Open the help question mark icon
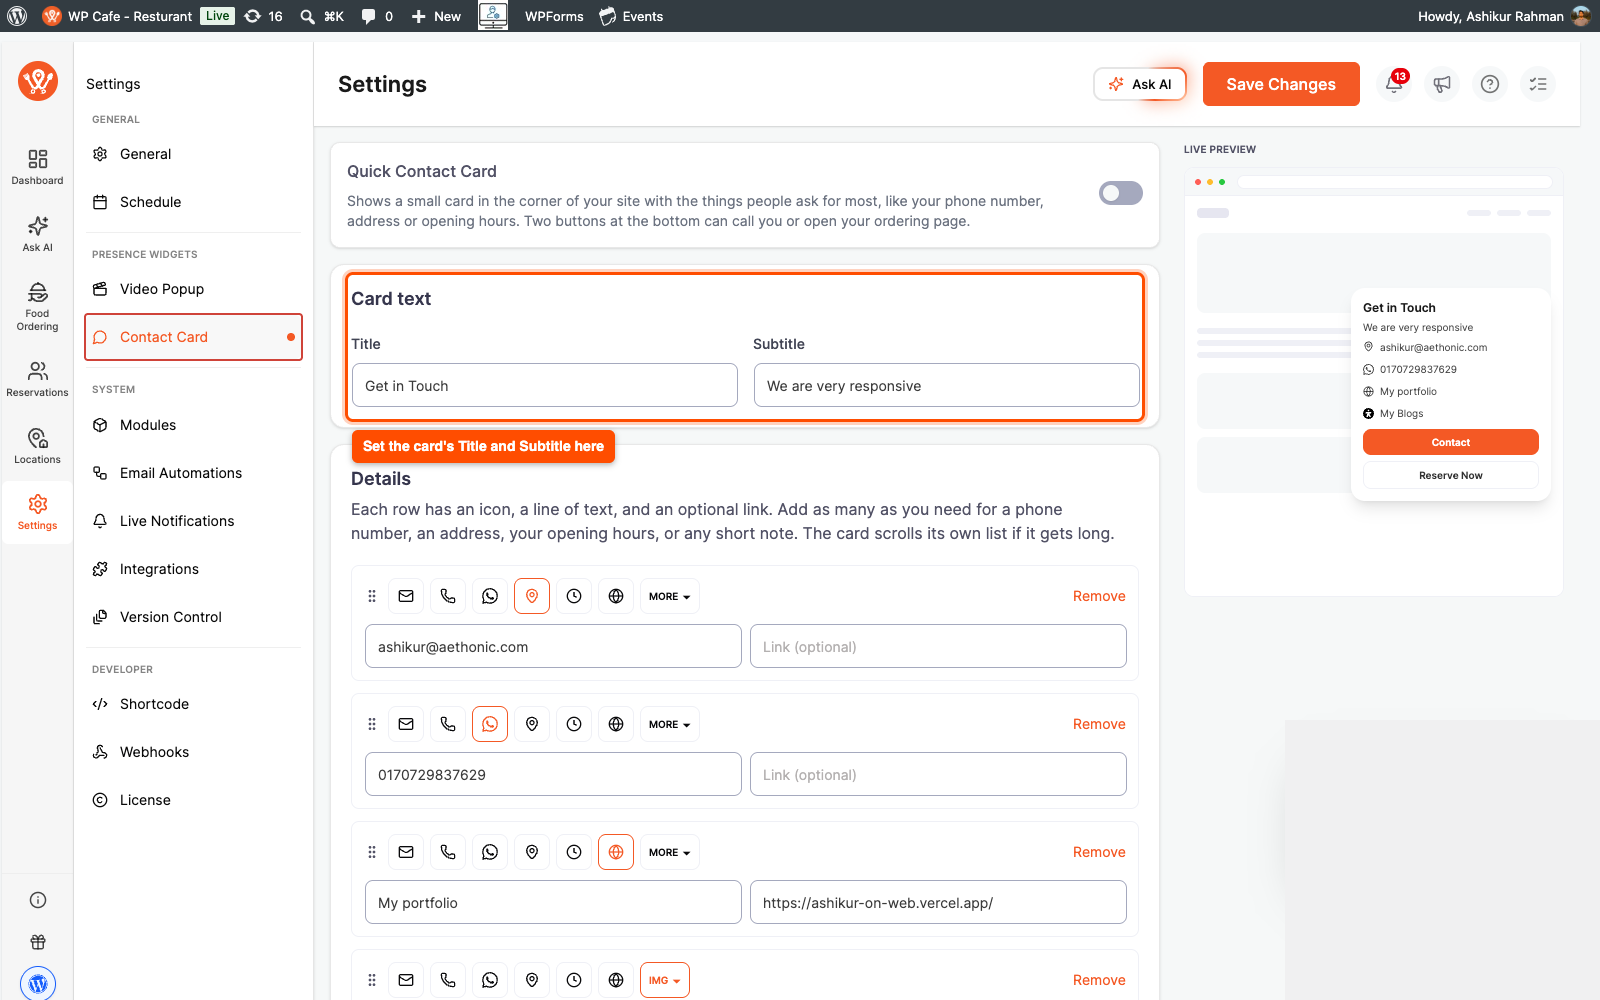The width and height of the screenshot is (1600, 1000). (1490, 84)
